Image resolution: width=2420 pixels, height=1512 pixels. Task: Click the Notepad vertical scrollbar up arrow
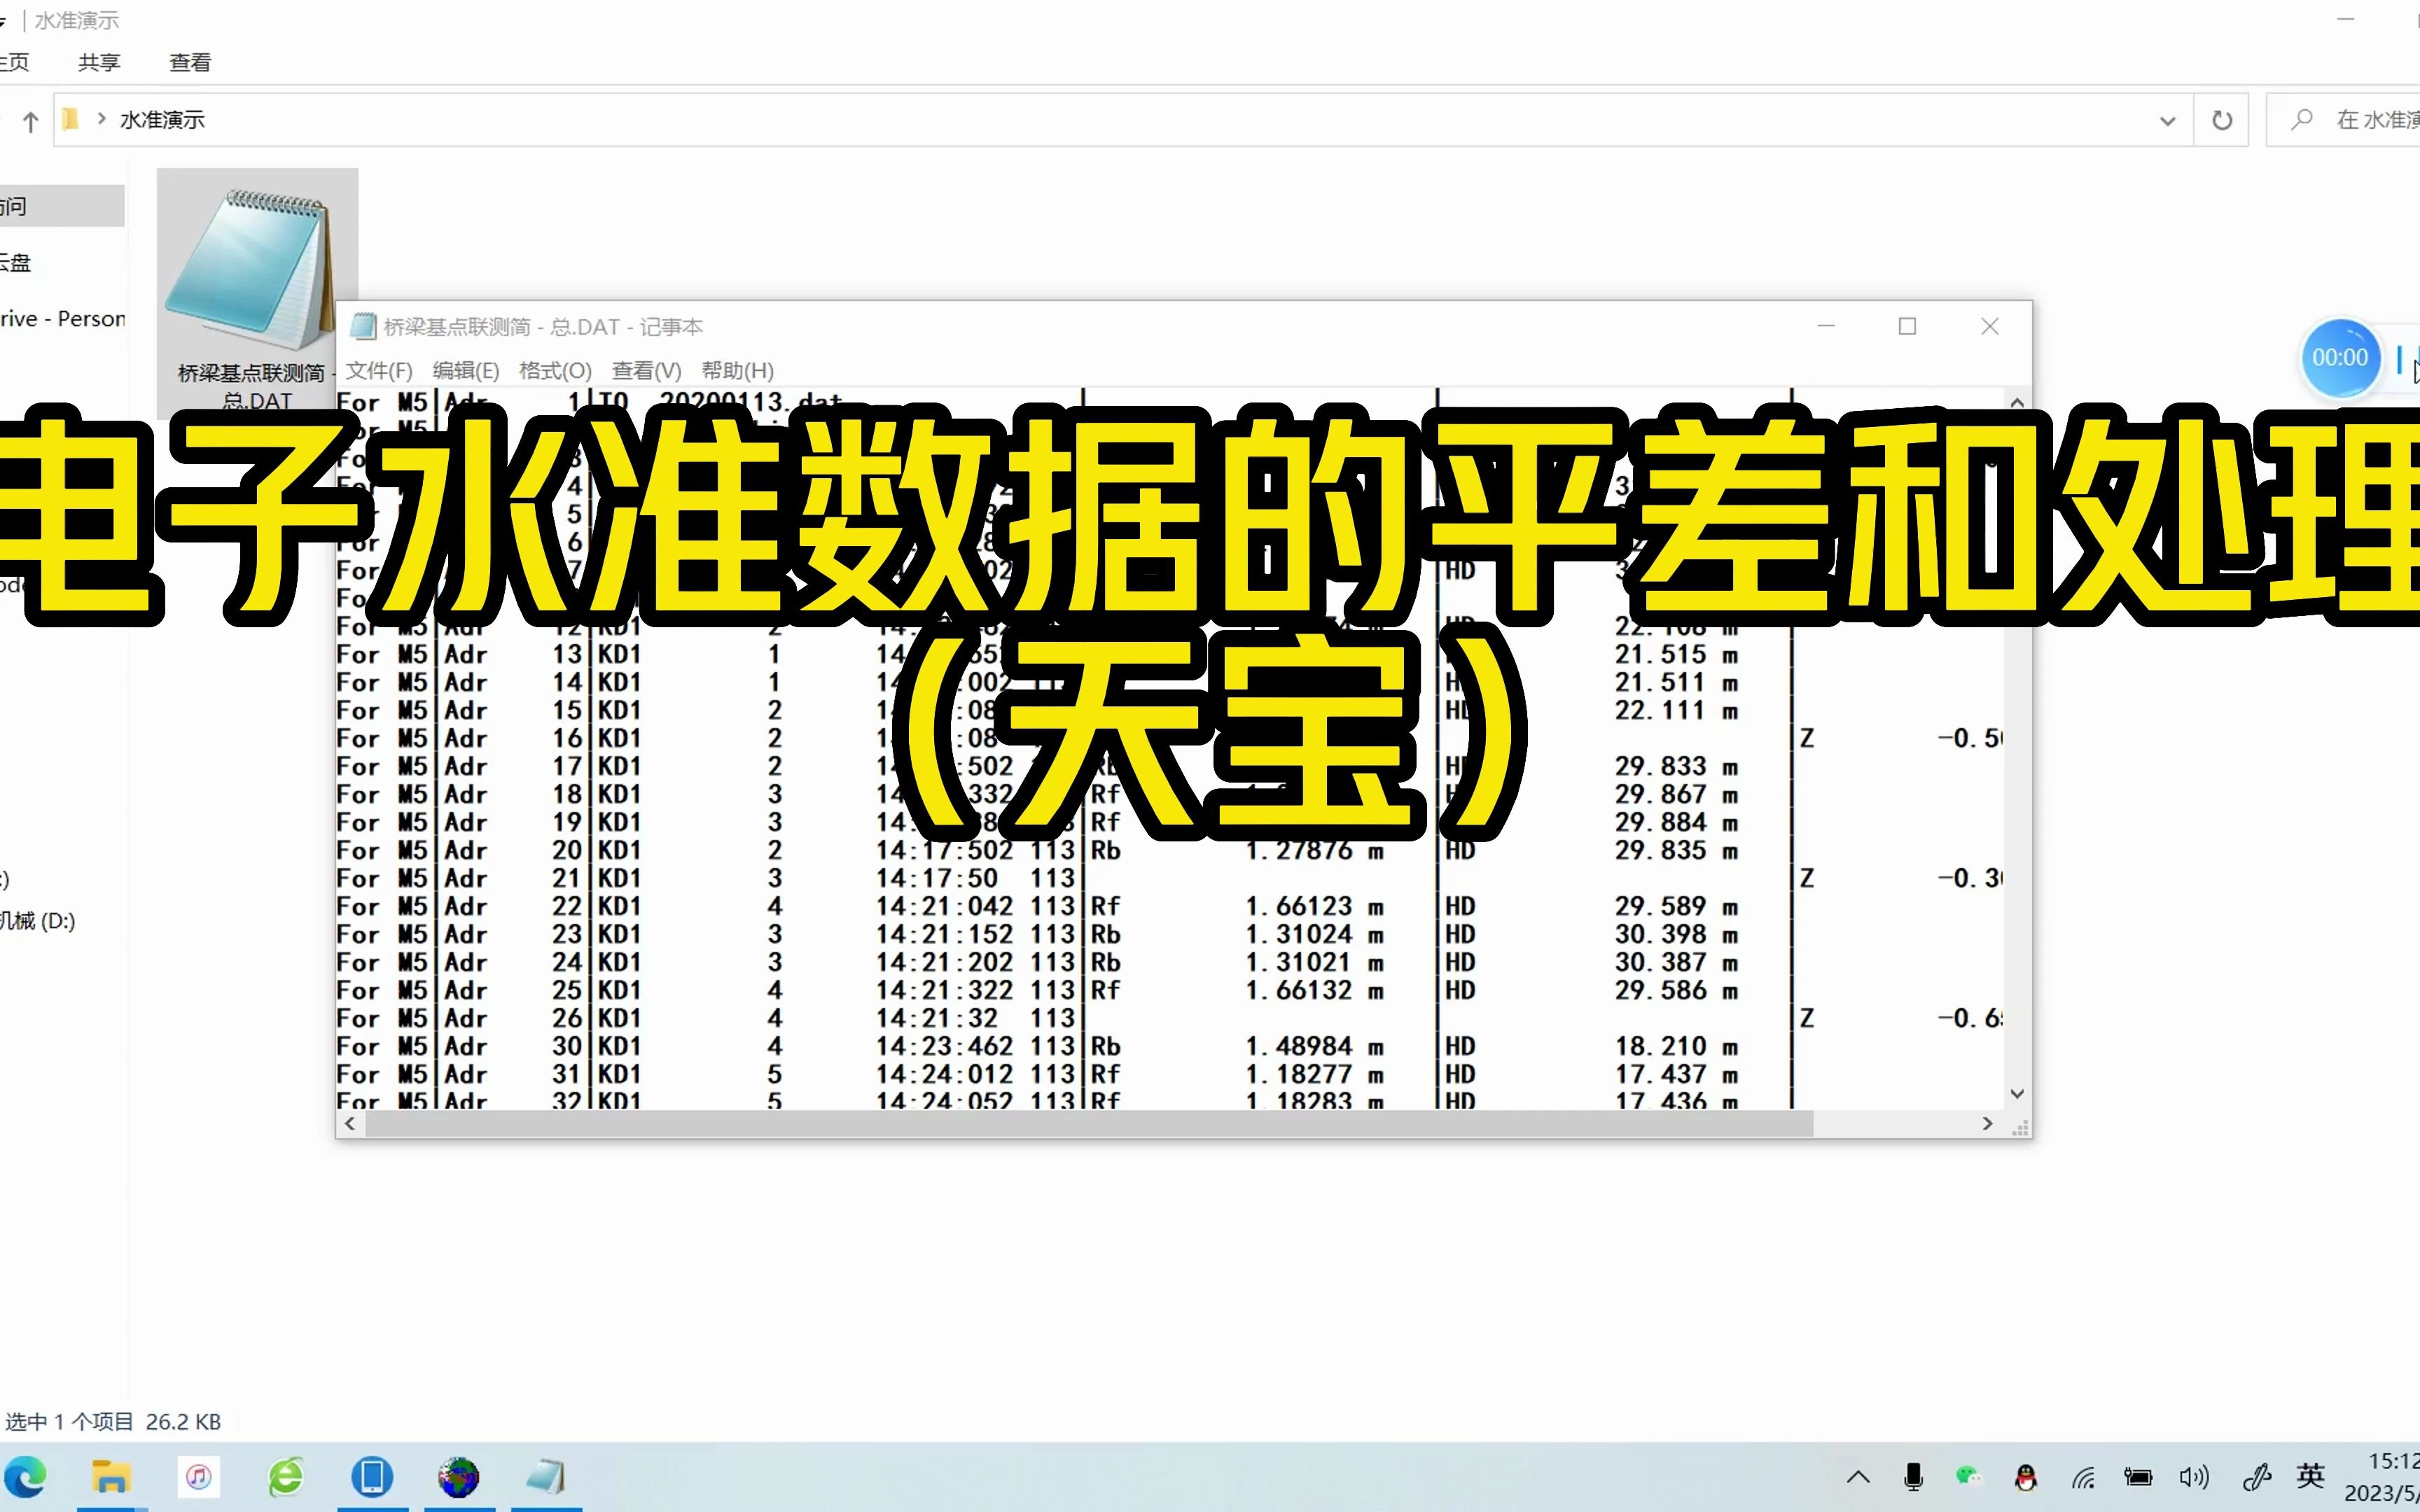2017,402
